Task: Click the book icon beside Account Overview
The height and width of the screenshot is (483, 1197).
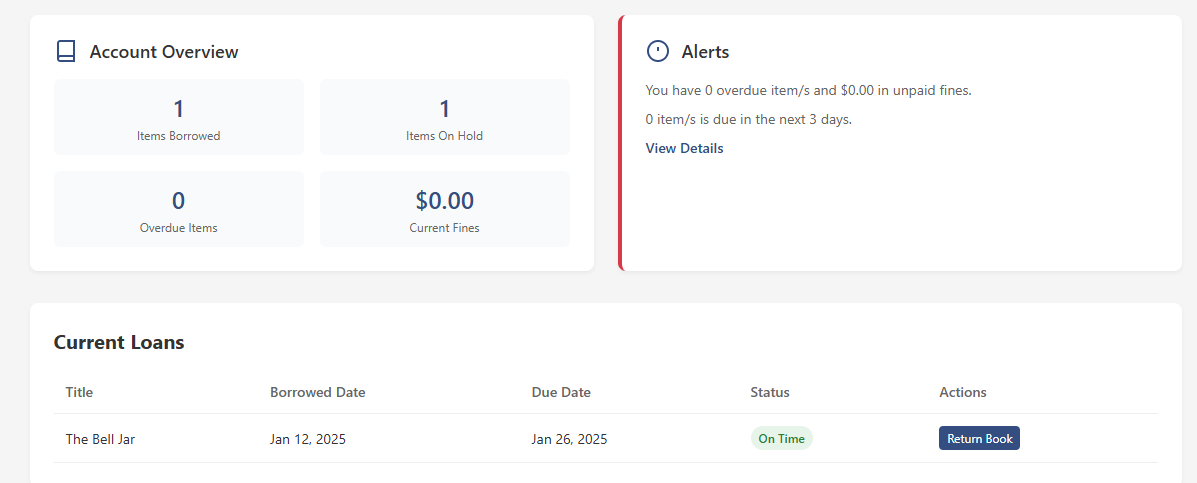Action: pyautogui.click(x=66, y=51)
